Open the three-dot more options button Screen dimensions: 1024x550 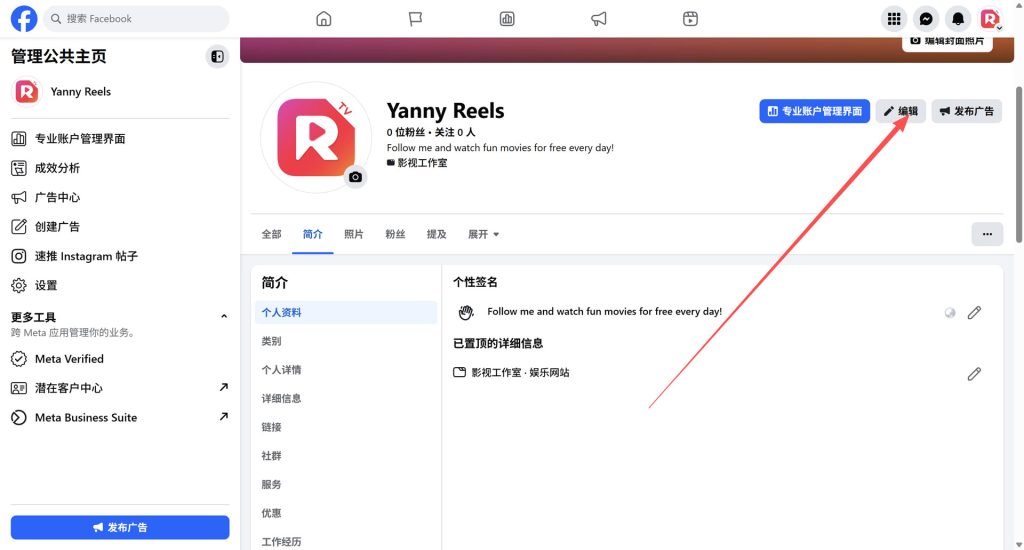986,234
